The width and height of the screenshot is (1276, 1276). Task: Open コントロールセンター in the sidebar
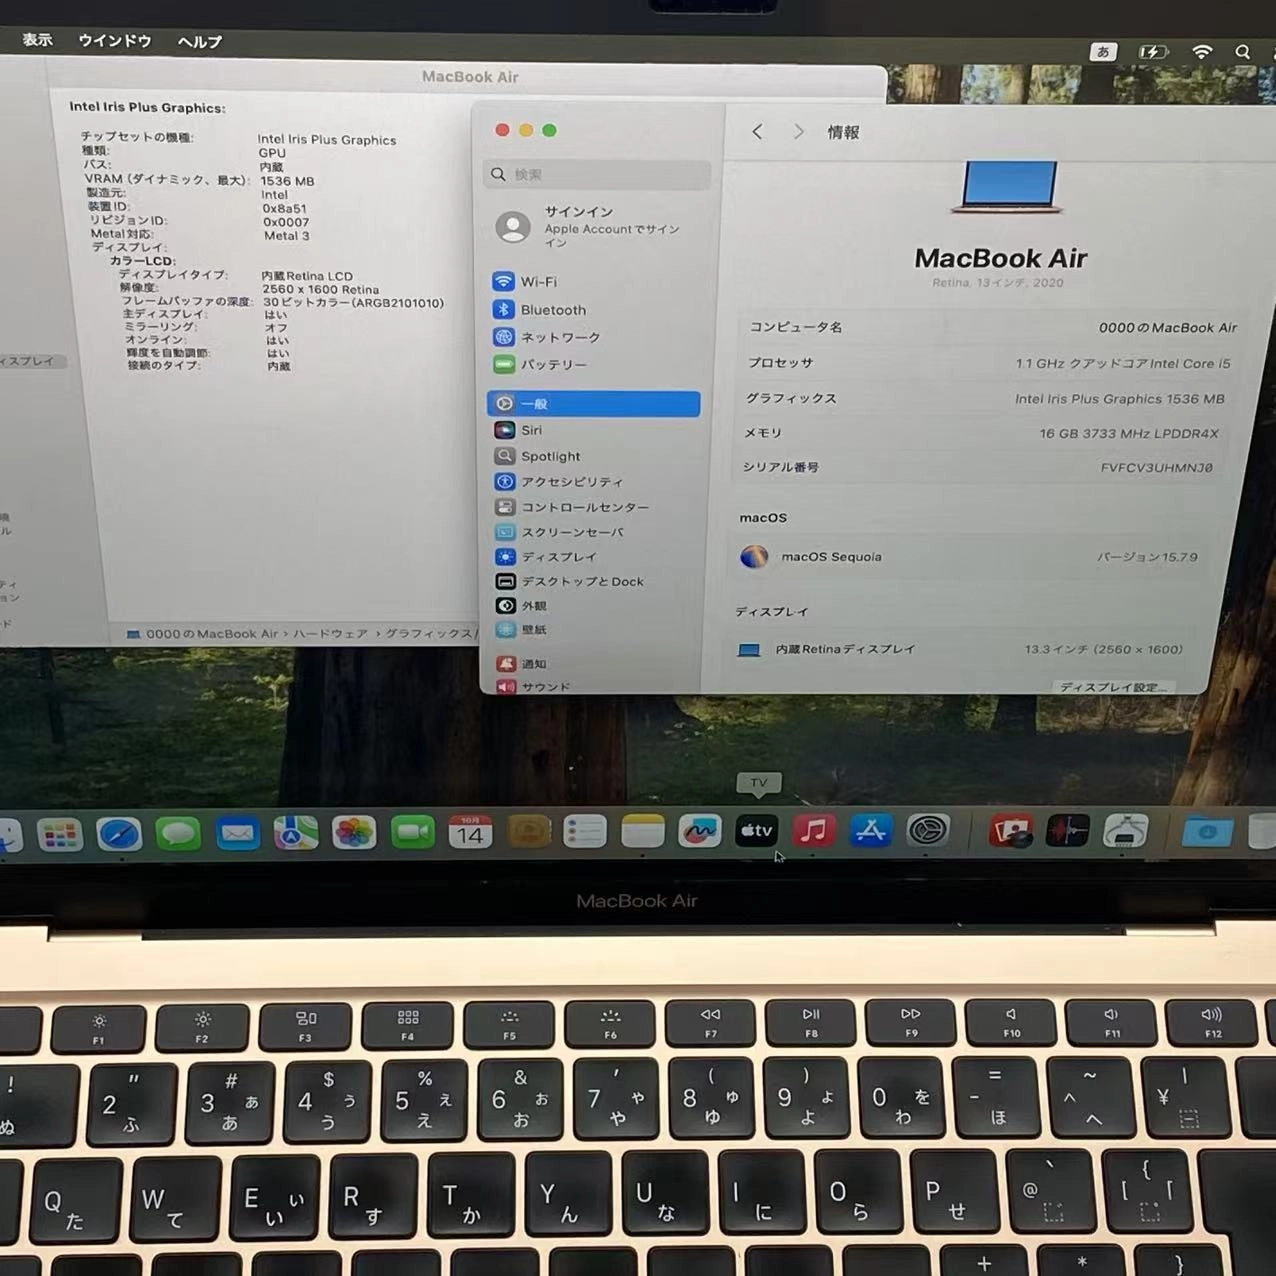pos(596,507)
